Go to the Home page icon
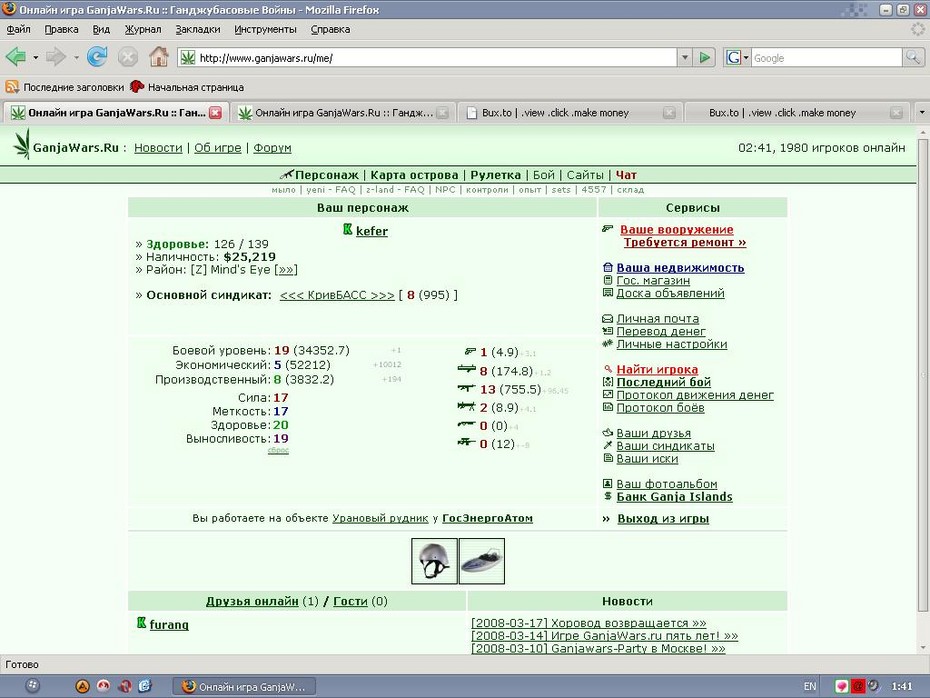This screenshot has height=698, width=930. [158, 58]
